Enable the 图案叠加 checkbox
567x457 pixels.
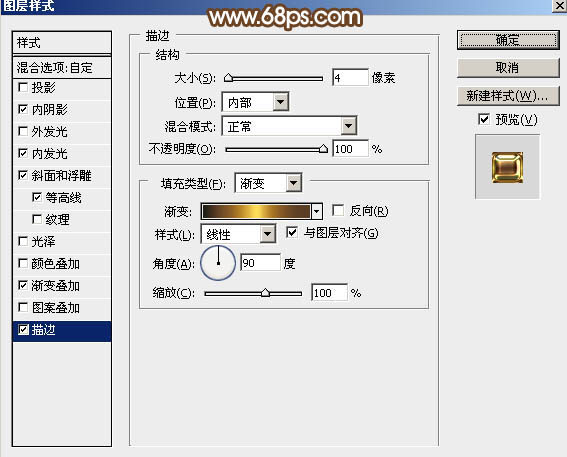[23, 307]
